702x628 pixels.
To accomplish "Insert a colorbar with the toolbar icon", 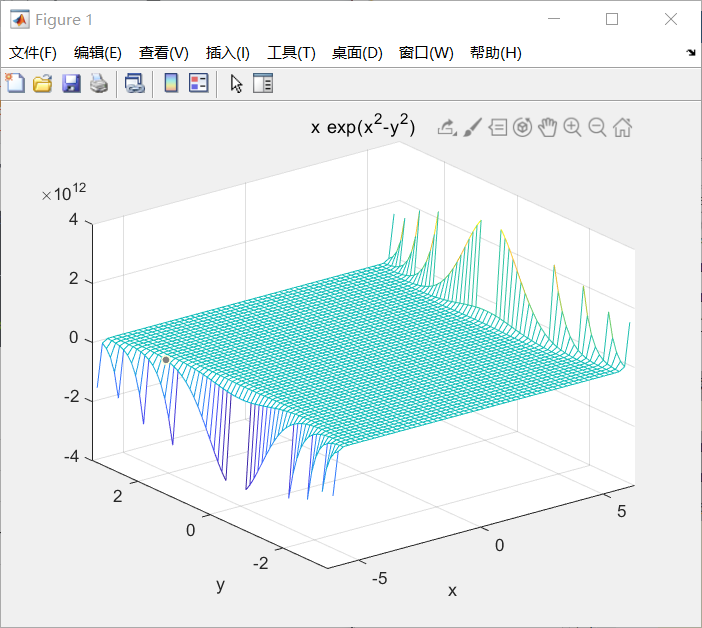I will click(171, 83).
